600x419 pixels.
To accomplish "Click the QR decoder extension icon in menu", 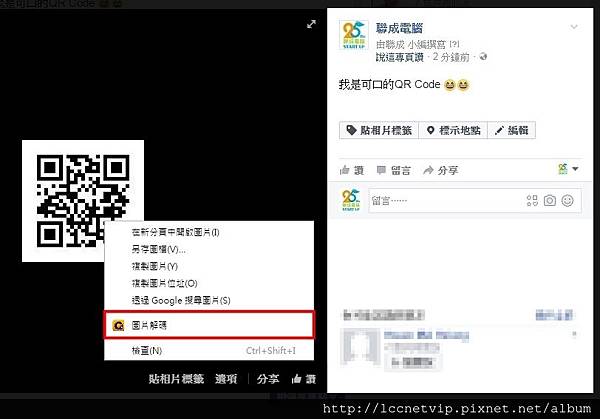I will [118, 325].
